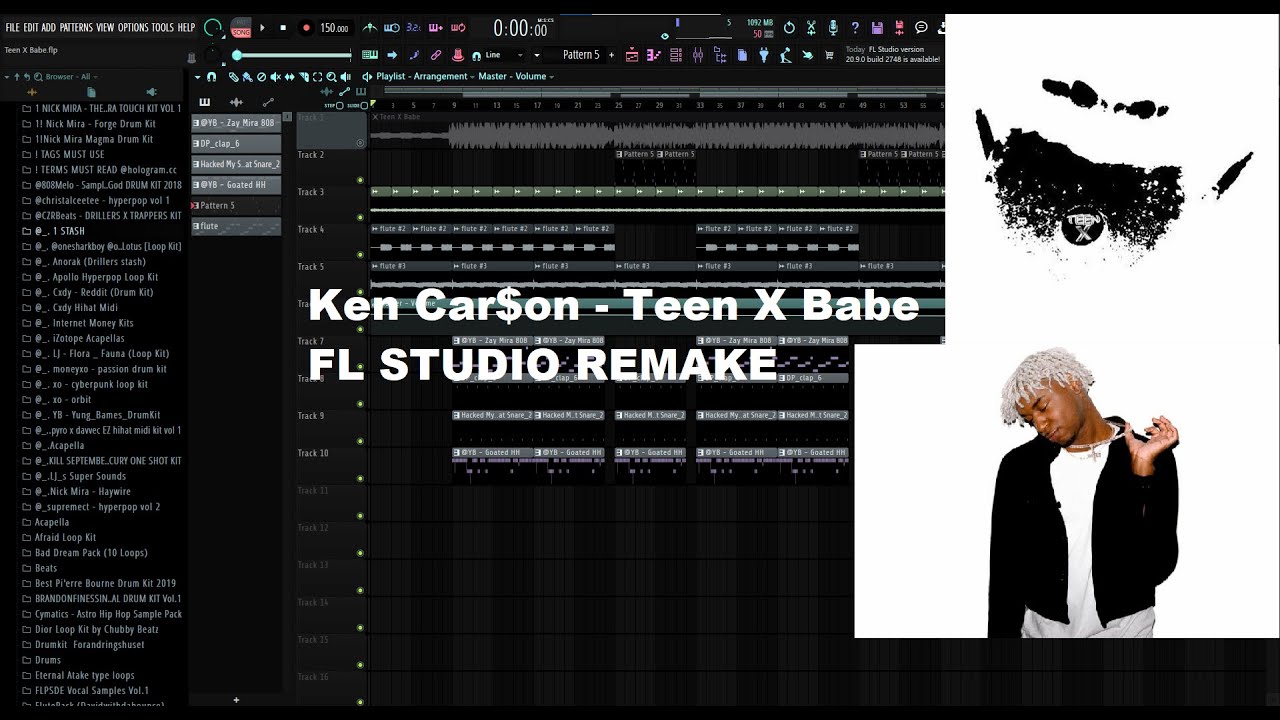Open the tempo tapper icon
1280x720 pixels.
pyautogui.click(x=786, y=55)
